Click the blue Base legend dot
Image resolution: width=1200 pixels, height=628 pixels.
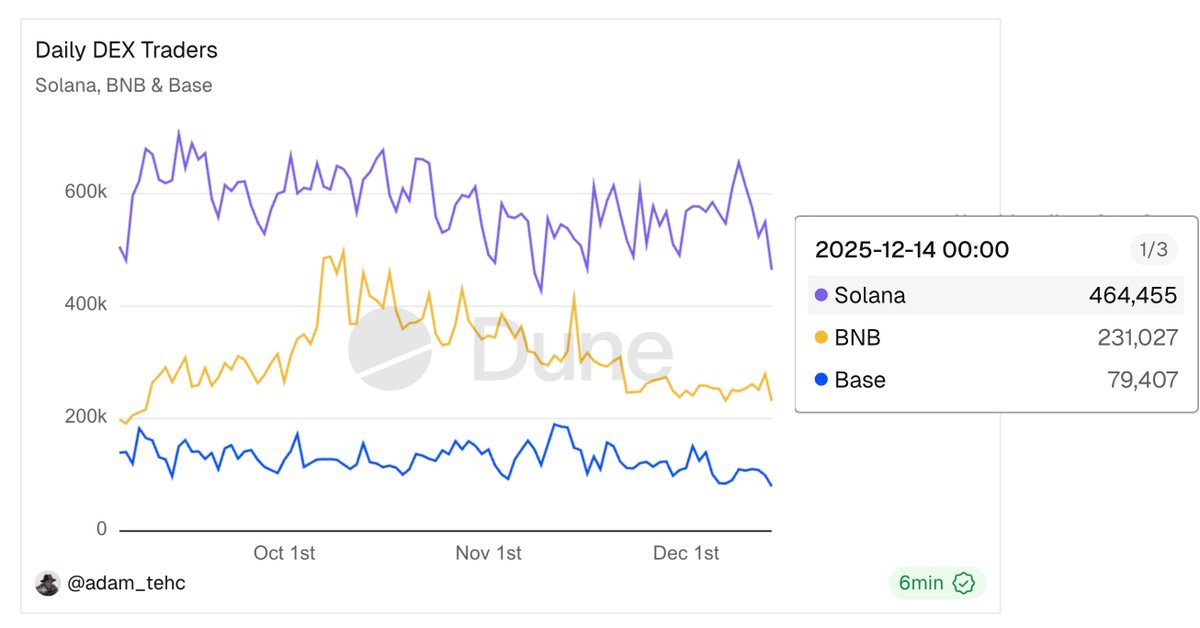pyautogui.click(x=822, y=380)
